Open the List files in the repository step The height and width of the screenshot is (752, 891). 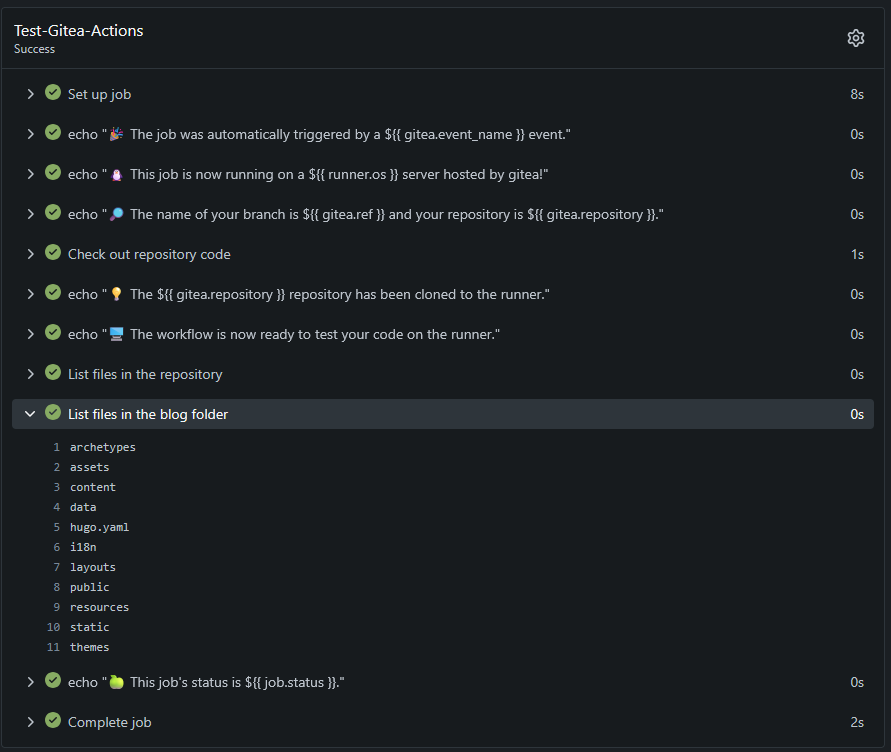(x=145, y=374)
